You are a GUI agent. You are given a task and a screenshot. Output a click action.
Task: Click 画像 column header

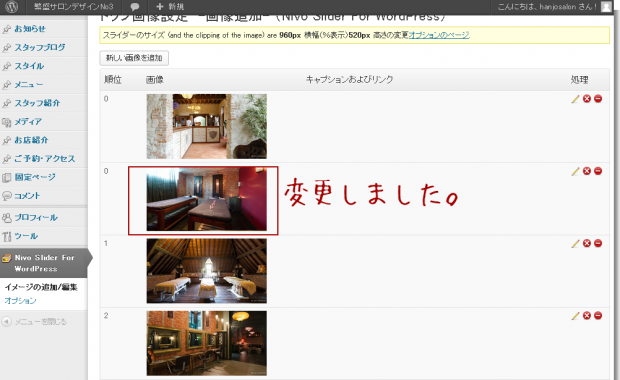pos(155,79)
